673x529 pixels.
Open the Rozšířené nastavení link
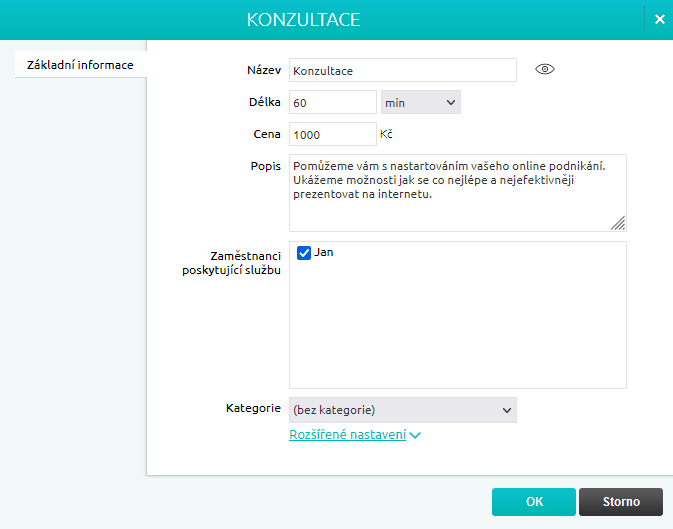click(347, 435)
